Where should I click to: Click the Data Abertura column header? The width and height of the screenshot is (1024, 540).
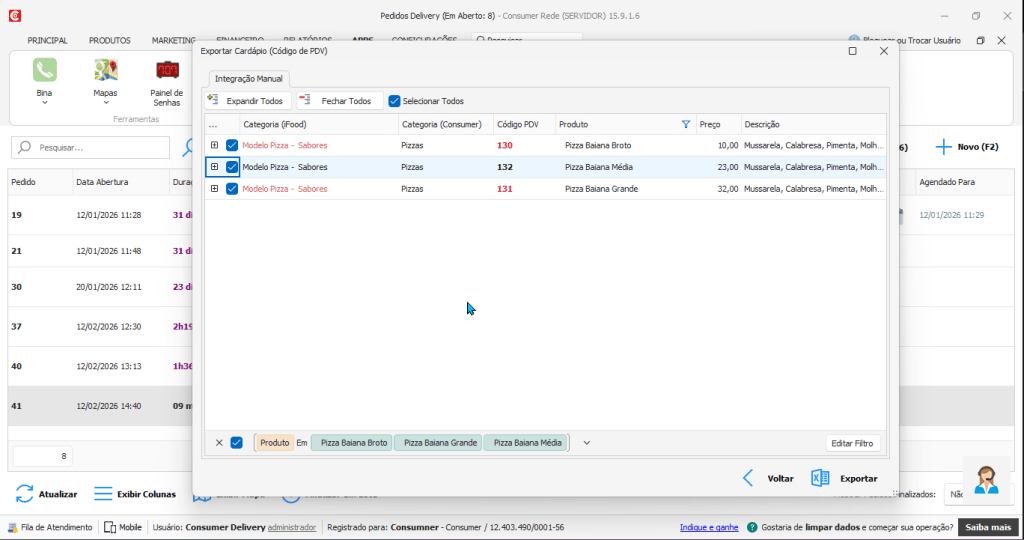click(121, 182)
